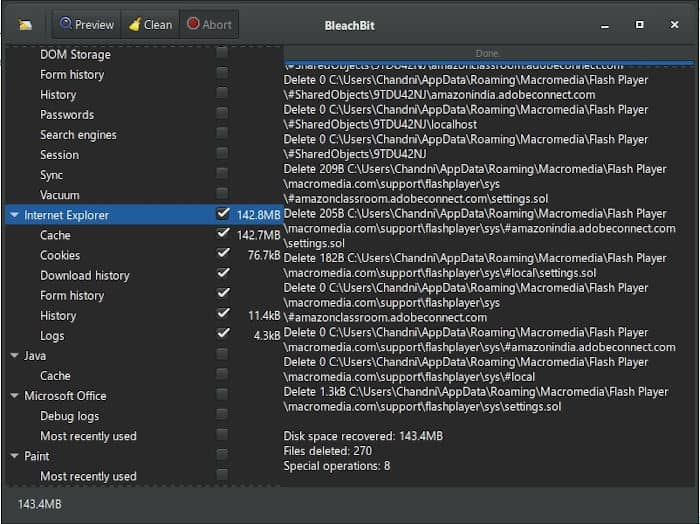Screen dimensions: 700x524
Task: Tick the DOM Storage checkbox
Action: point(222,53)
